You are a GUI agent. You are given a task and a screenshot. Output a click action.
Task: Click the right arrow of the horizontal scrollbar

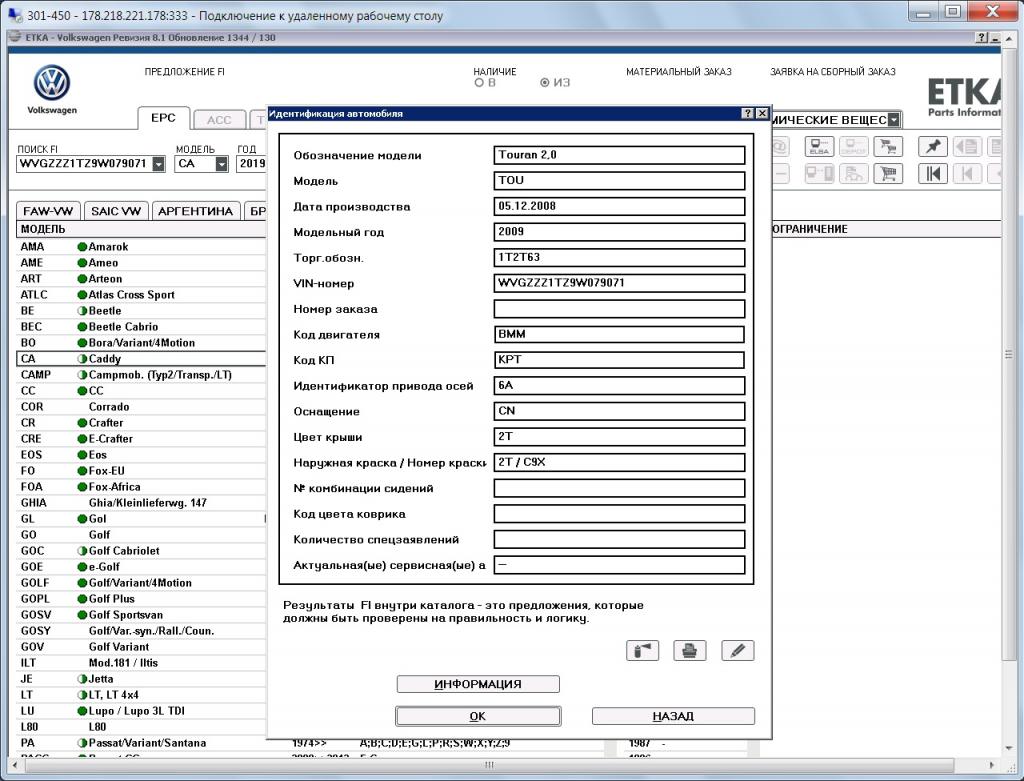pos(991,765)
